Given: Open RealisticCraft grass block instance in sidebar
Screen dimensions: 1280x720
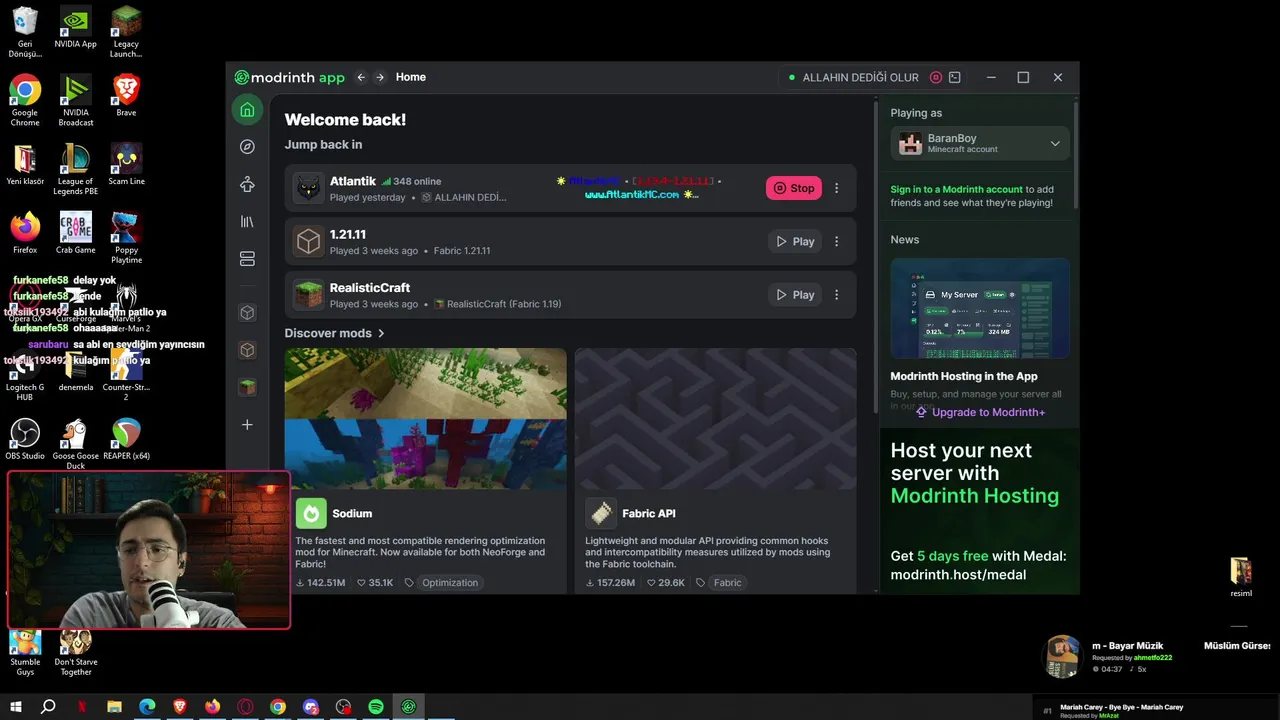Looking at the screenshot, I should 247,387.
